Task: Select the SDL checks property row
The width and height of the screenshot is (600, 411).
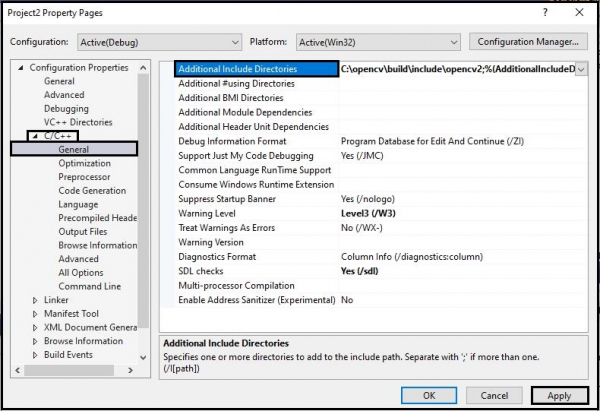Action: (381, 271)
